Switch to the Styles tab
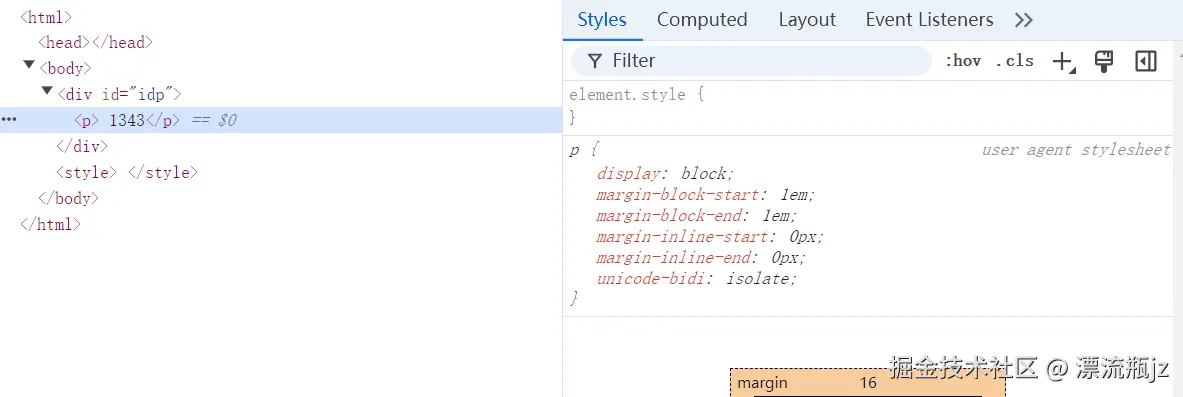The image size is (1183, 397). pyautogui.click(x=602, y=20)
